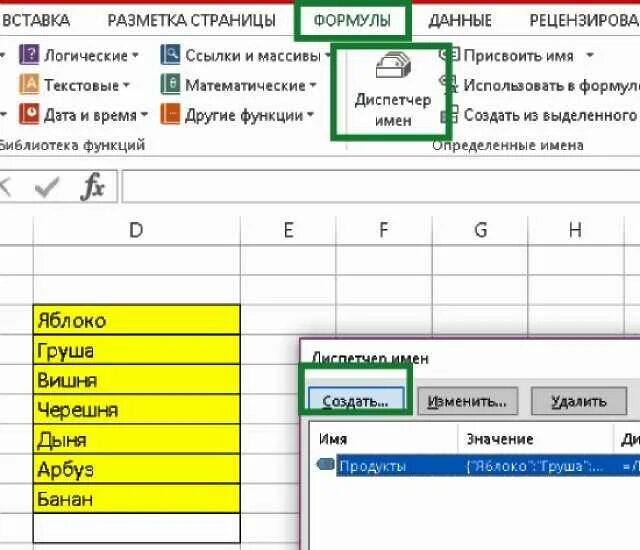Screen dimensions: 640x550
Task: Switch to the РЕЦЕНЗИРОВАНИЕ tab
Action: click(x=584, y=20)
